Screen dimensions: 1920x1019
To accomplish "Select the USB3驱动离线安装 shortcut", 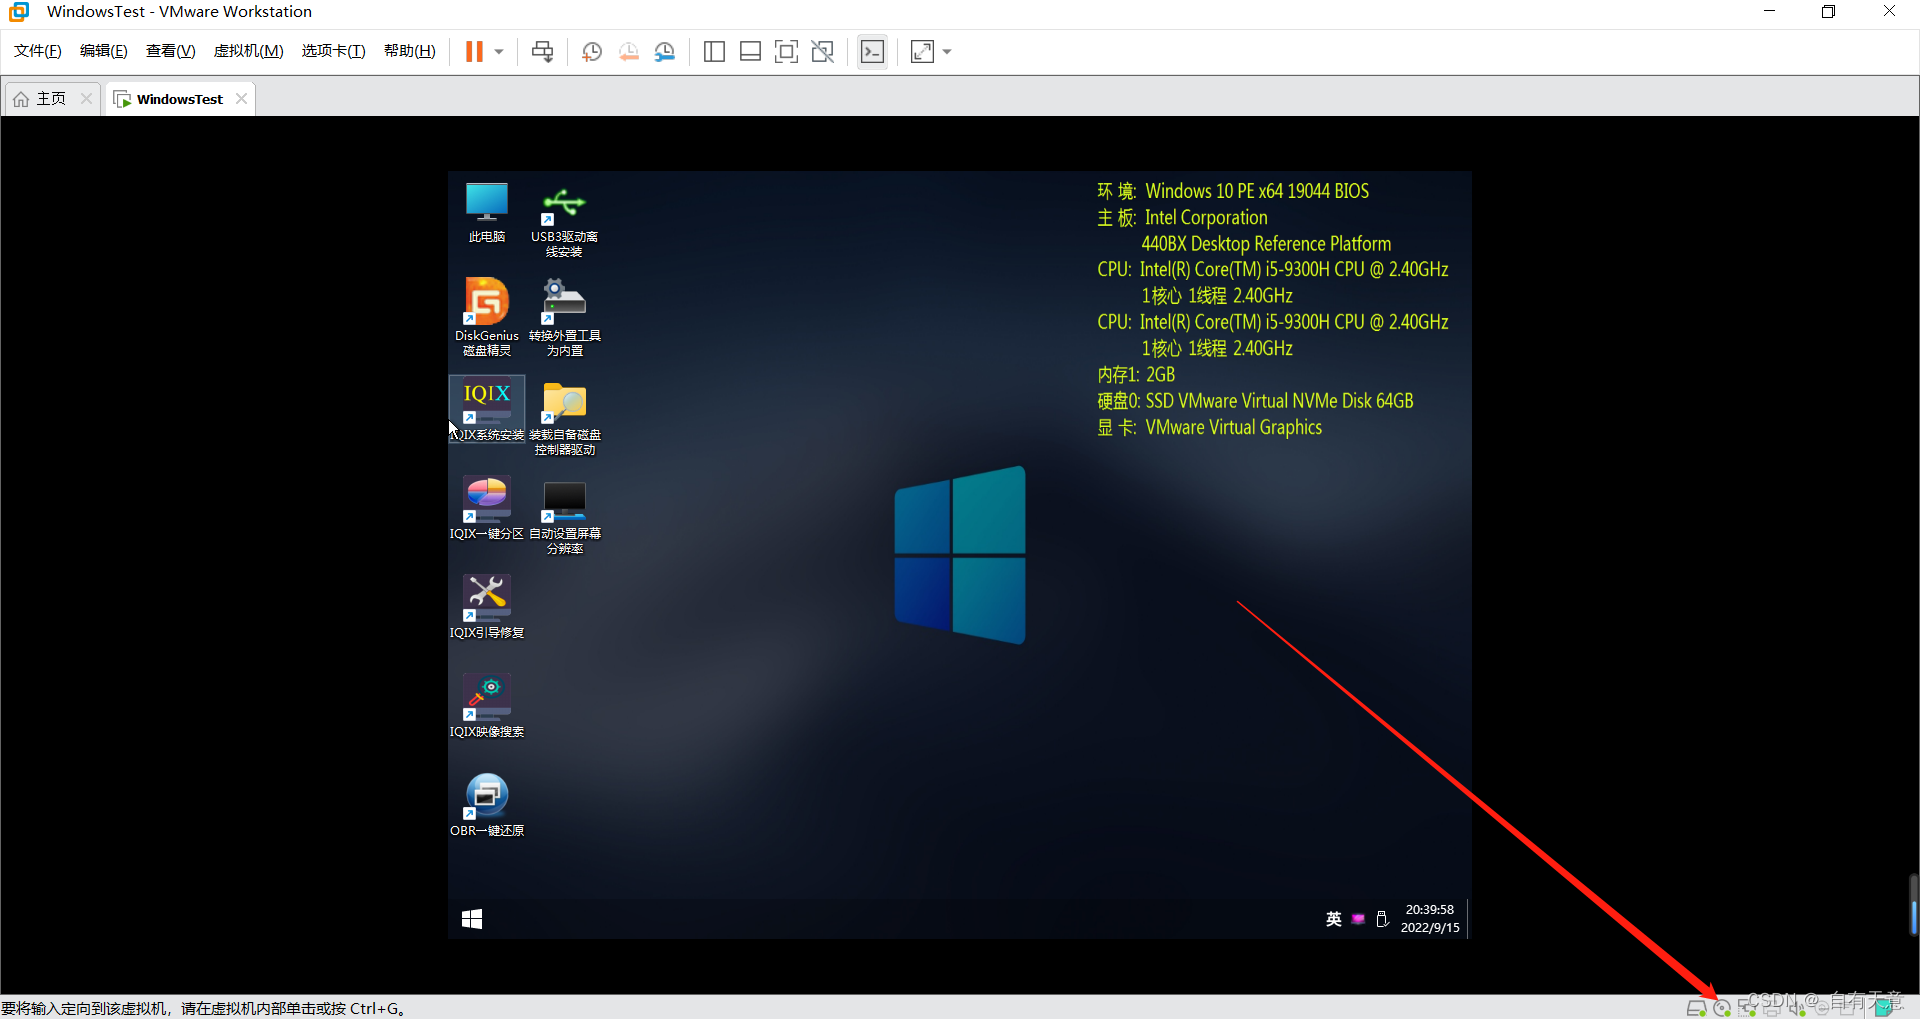I will coord(564,221).
